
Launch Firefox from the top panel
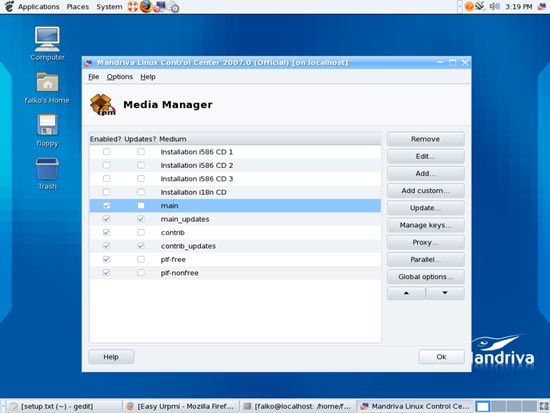[x=146, y=6]
